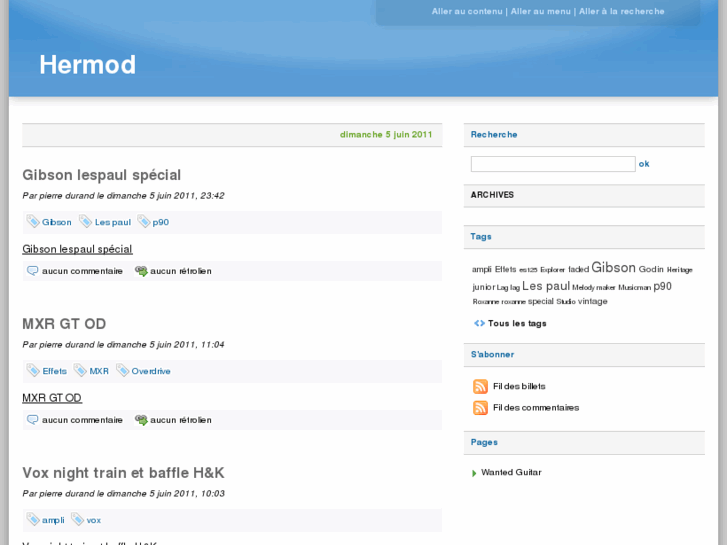The image size is (727, 545).
Task: Open the Hermod blog title link
Action: [88, 64]
